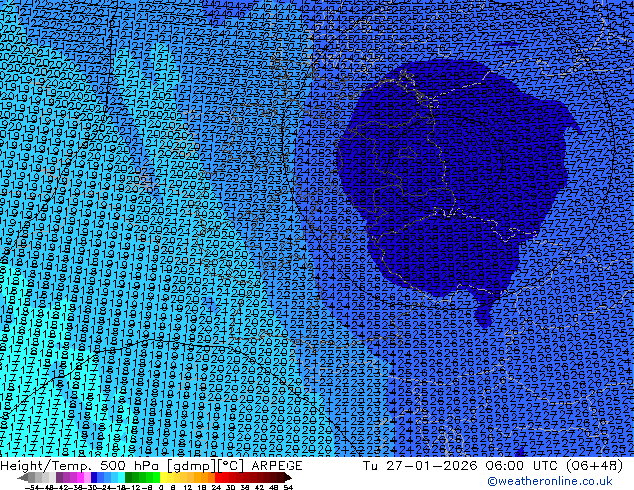Screen dimensions: 634x490
Task: Click the '54' legend scale value
Action: coord(287,488)
